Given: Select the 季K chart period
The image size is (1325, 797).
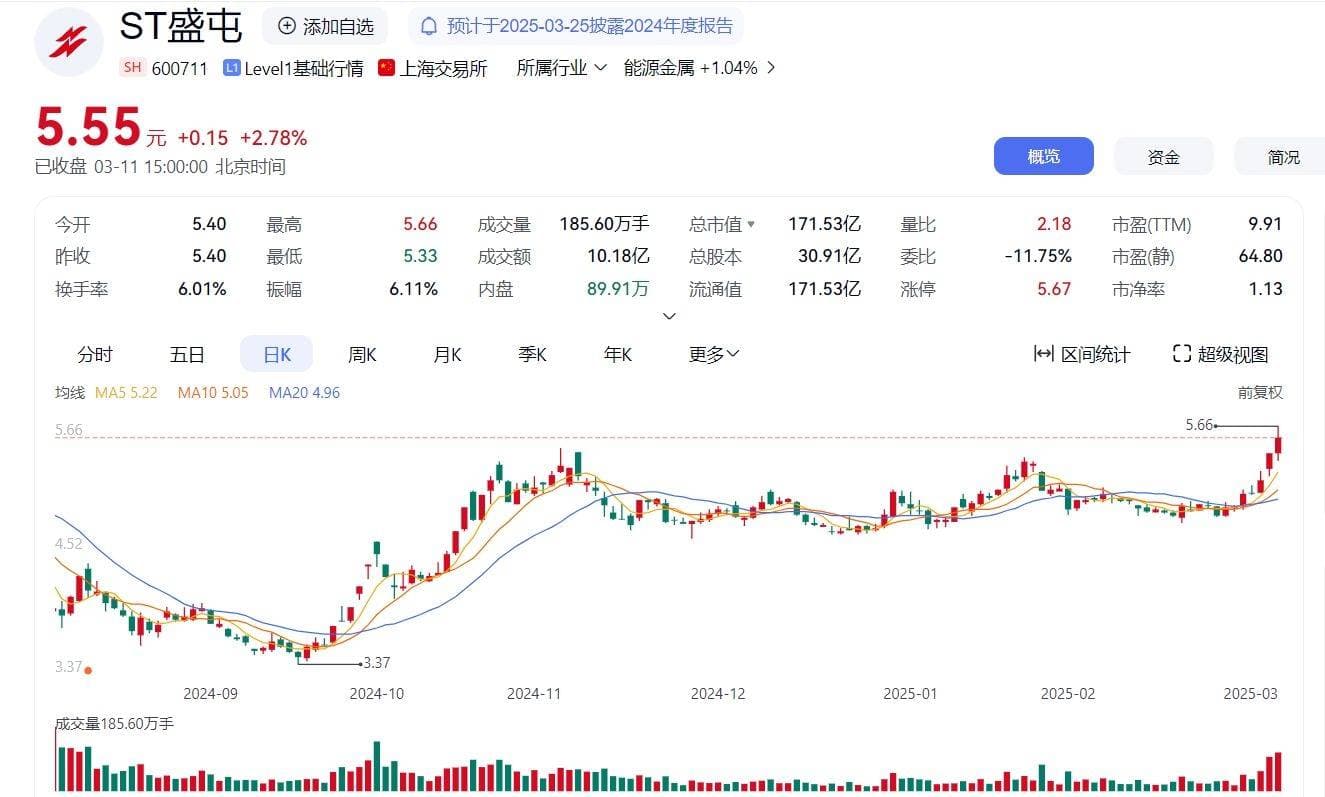Looking at the screenshot, I should click(532, 354).
